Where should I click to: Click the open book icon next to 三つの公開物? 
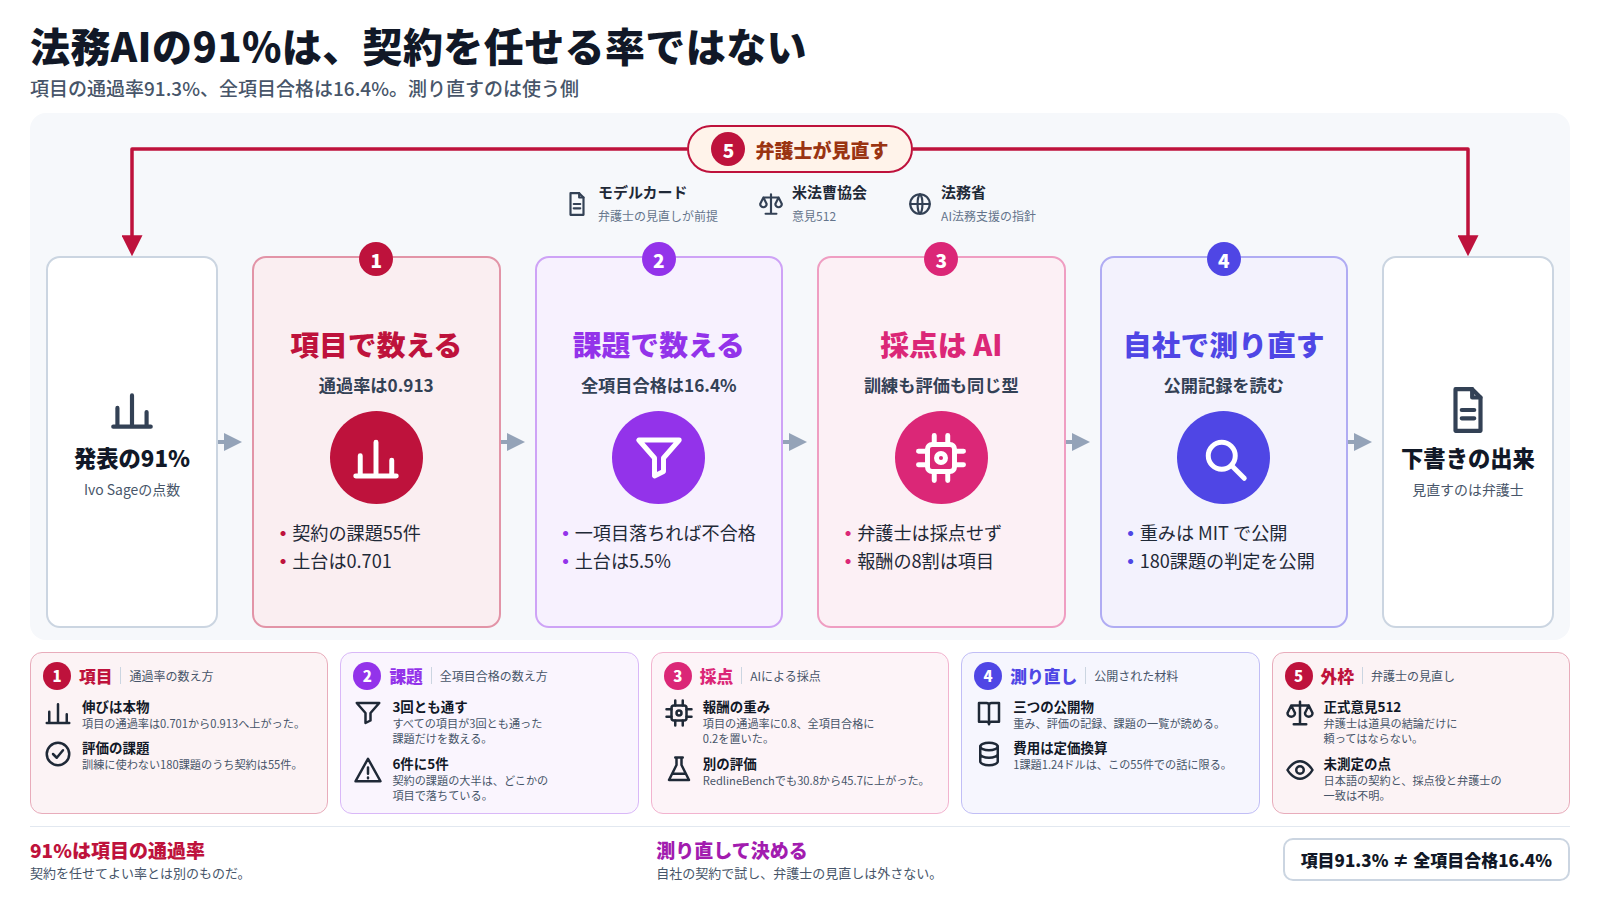tap(989, 713)
